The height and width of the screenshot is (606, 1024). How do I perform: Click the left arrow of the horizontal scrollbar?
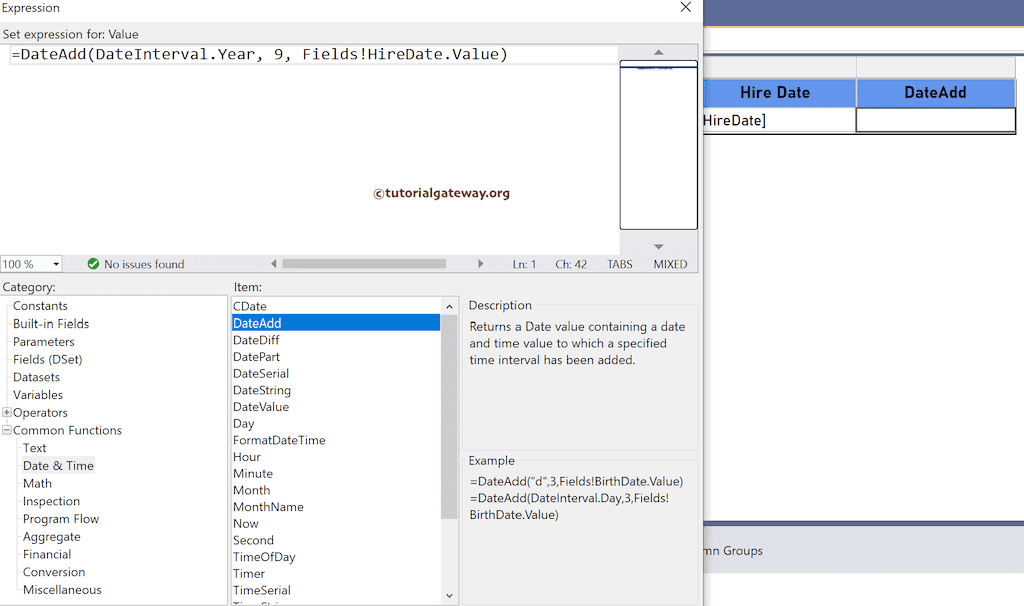point(273,263)
